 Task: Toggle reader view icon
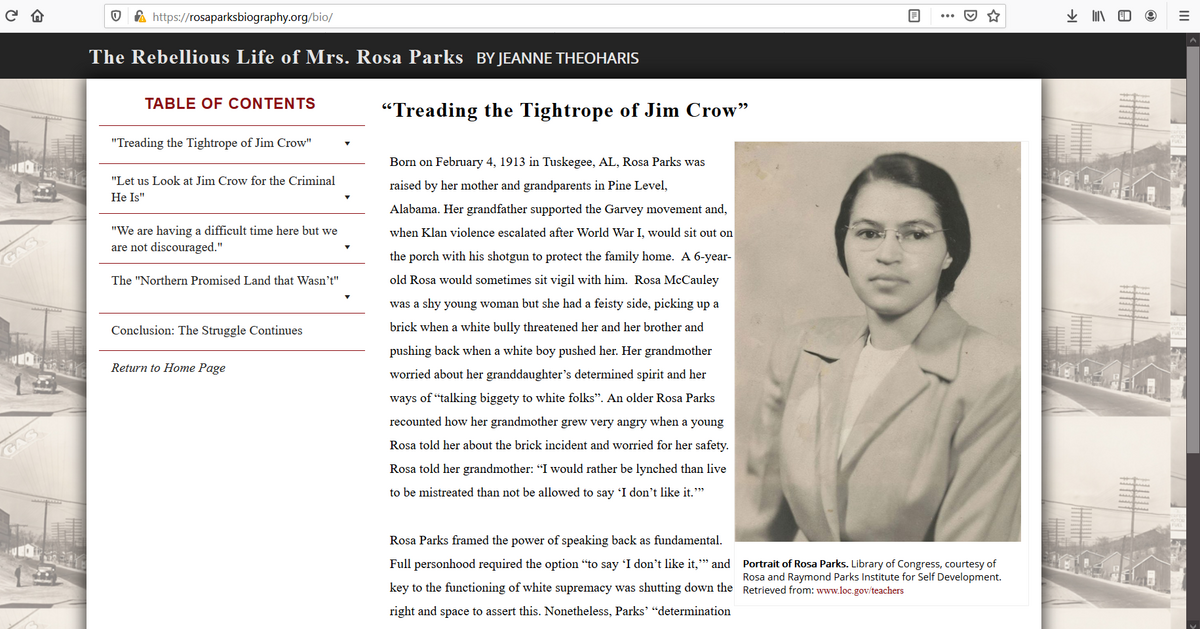(x=914, y=16)
